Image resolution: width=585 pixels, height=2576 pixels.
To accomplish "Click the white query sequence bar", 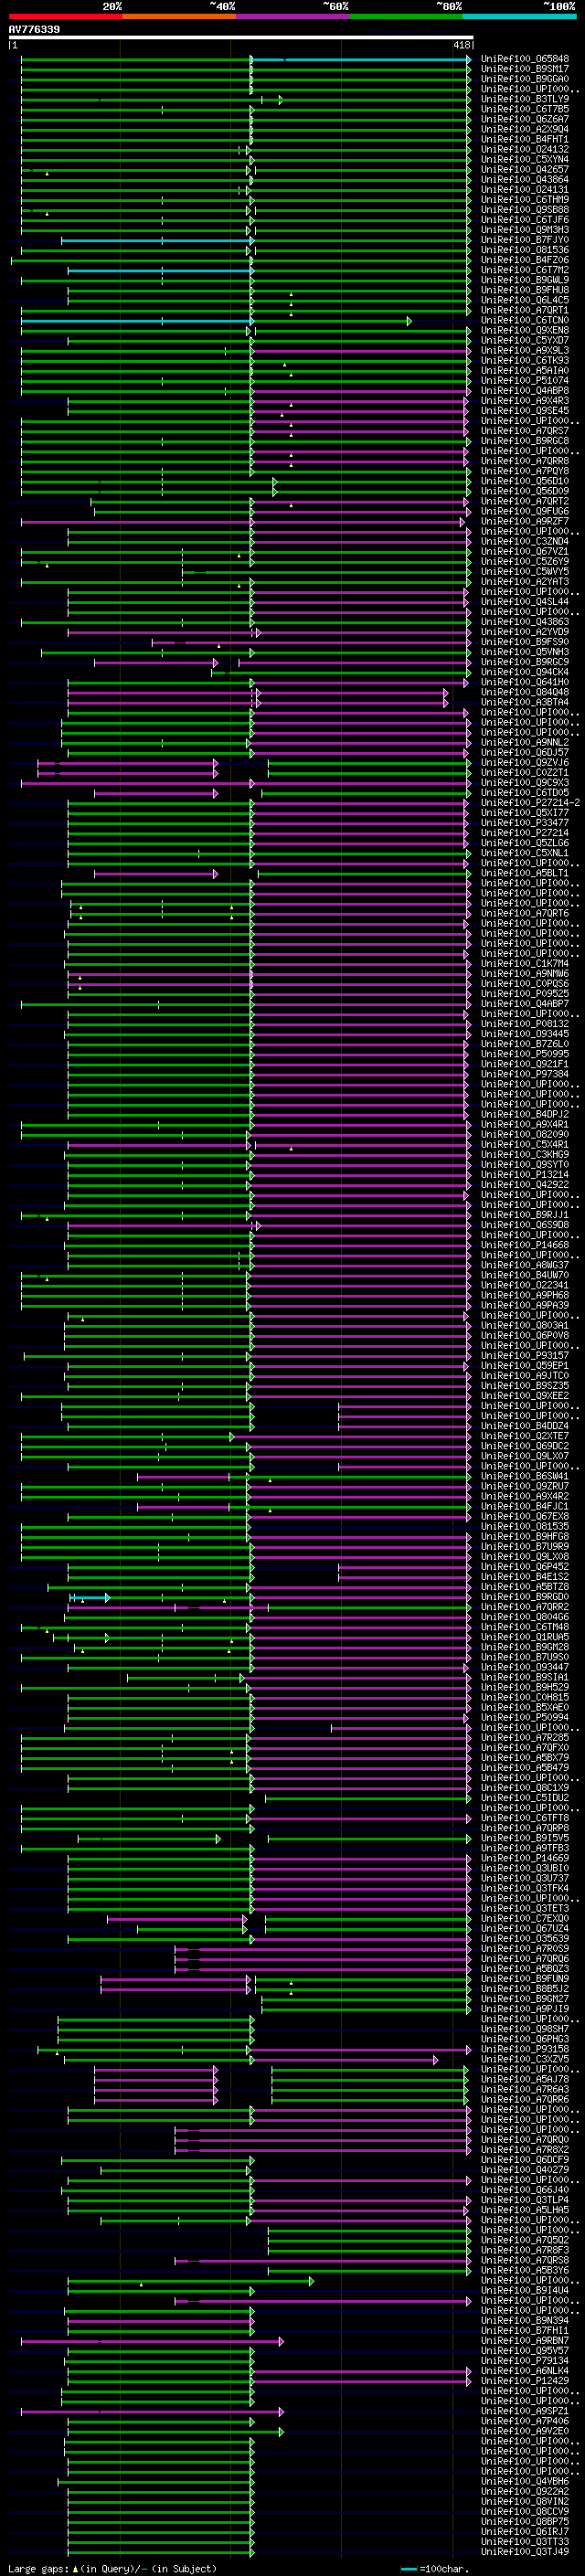I will (241, 38).
